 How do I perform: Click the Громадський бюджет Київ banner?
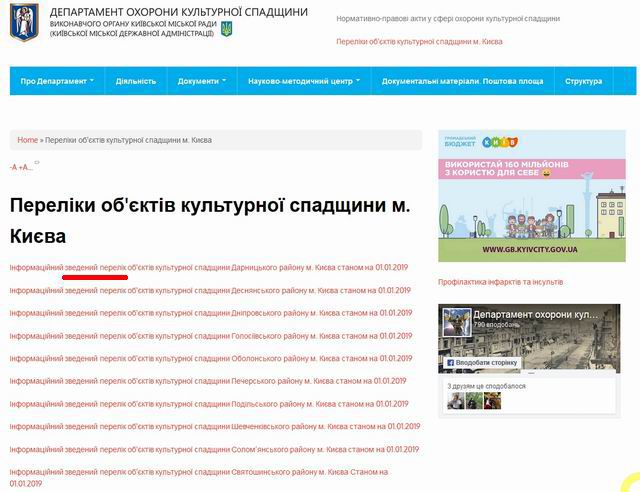pos(531,196)
